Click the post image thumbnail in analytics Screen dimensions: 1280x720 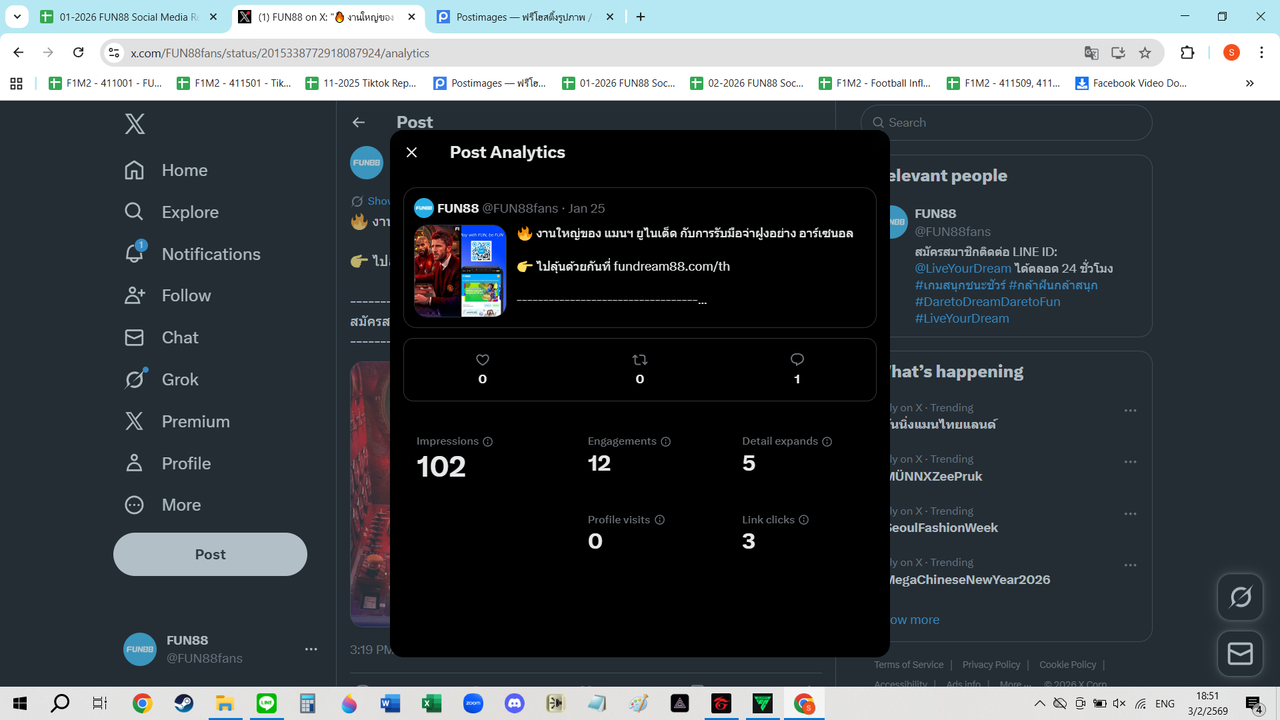tap(460, 271)
